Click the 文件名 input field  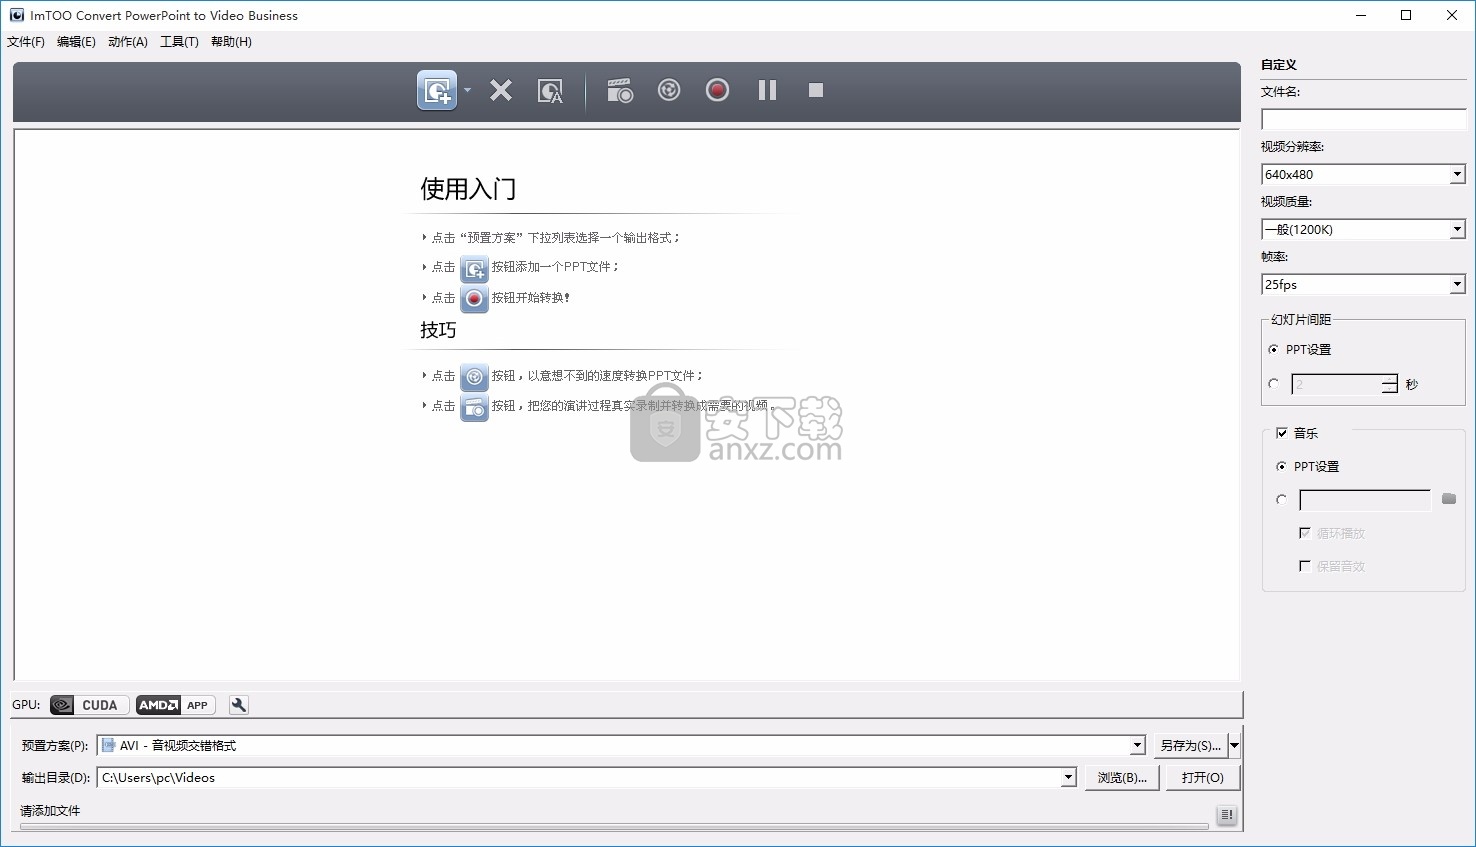[x=1363, y=120]
